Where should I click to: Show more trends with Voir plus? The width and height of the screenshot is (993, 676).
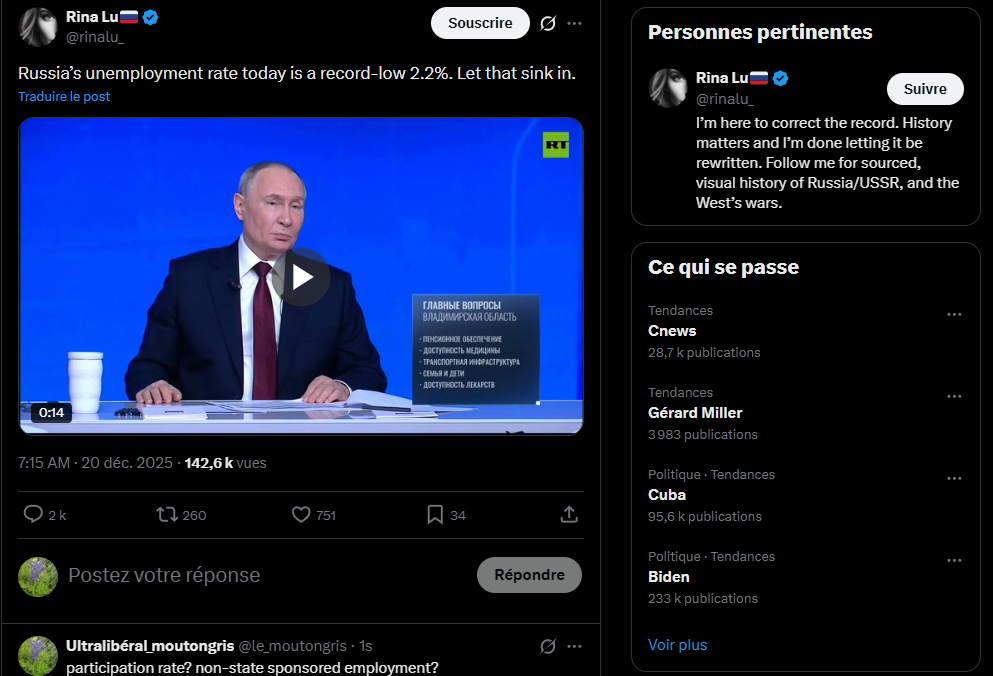pos(677,645)
